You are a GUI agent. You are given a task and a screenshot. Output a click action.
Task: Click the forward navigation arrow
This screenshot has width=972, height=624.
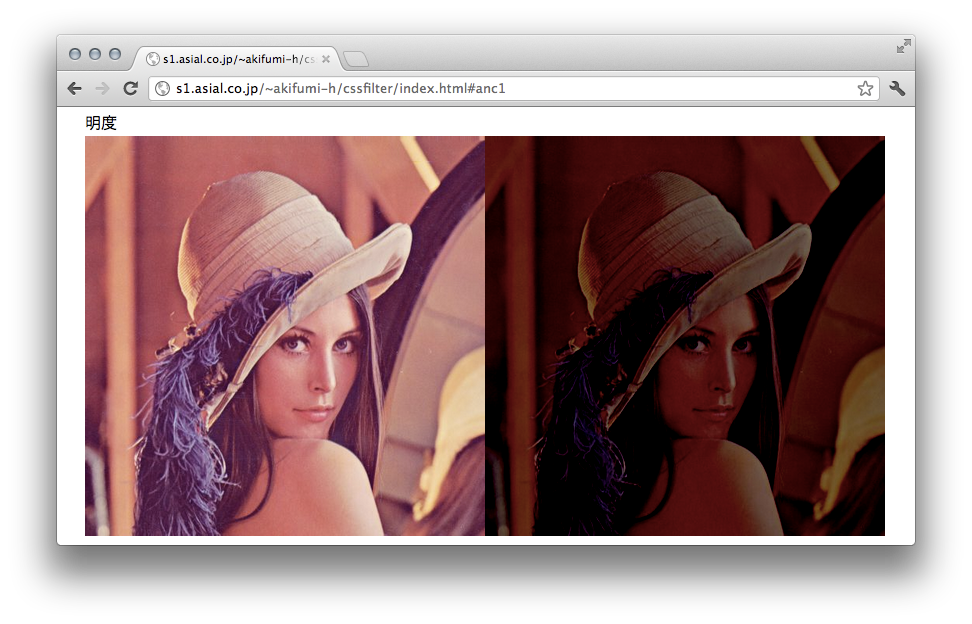pos(102,88)
